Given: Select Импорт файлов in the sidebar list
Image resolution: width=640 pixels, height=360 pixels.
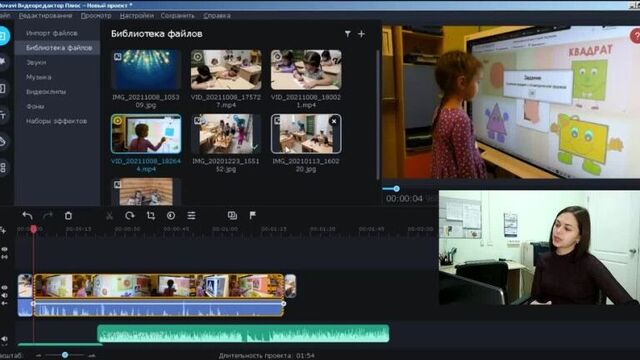Looking at the screenshot, I should click(x=51, y=33).
